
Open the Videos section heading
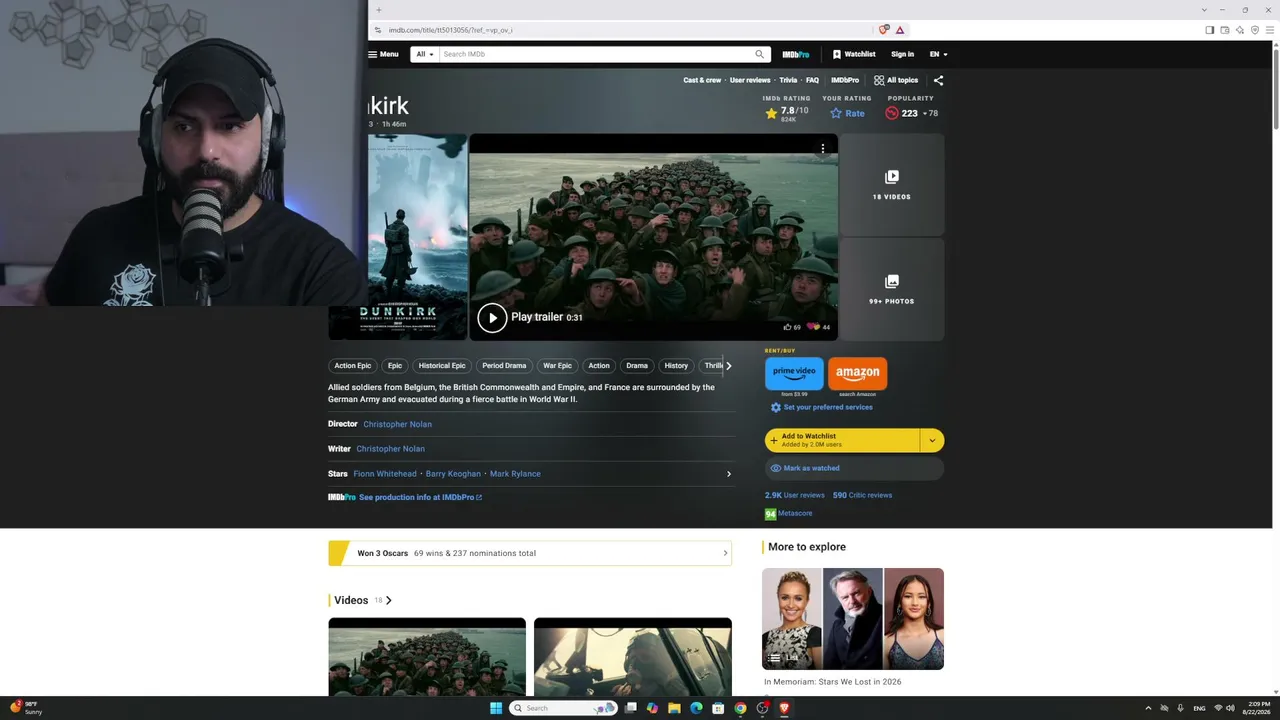(x=362, y=600)
